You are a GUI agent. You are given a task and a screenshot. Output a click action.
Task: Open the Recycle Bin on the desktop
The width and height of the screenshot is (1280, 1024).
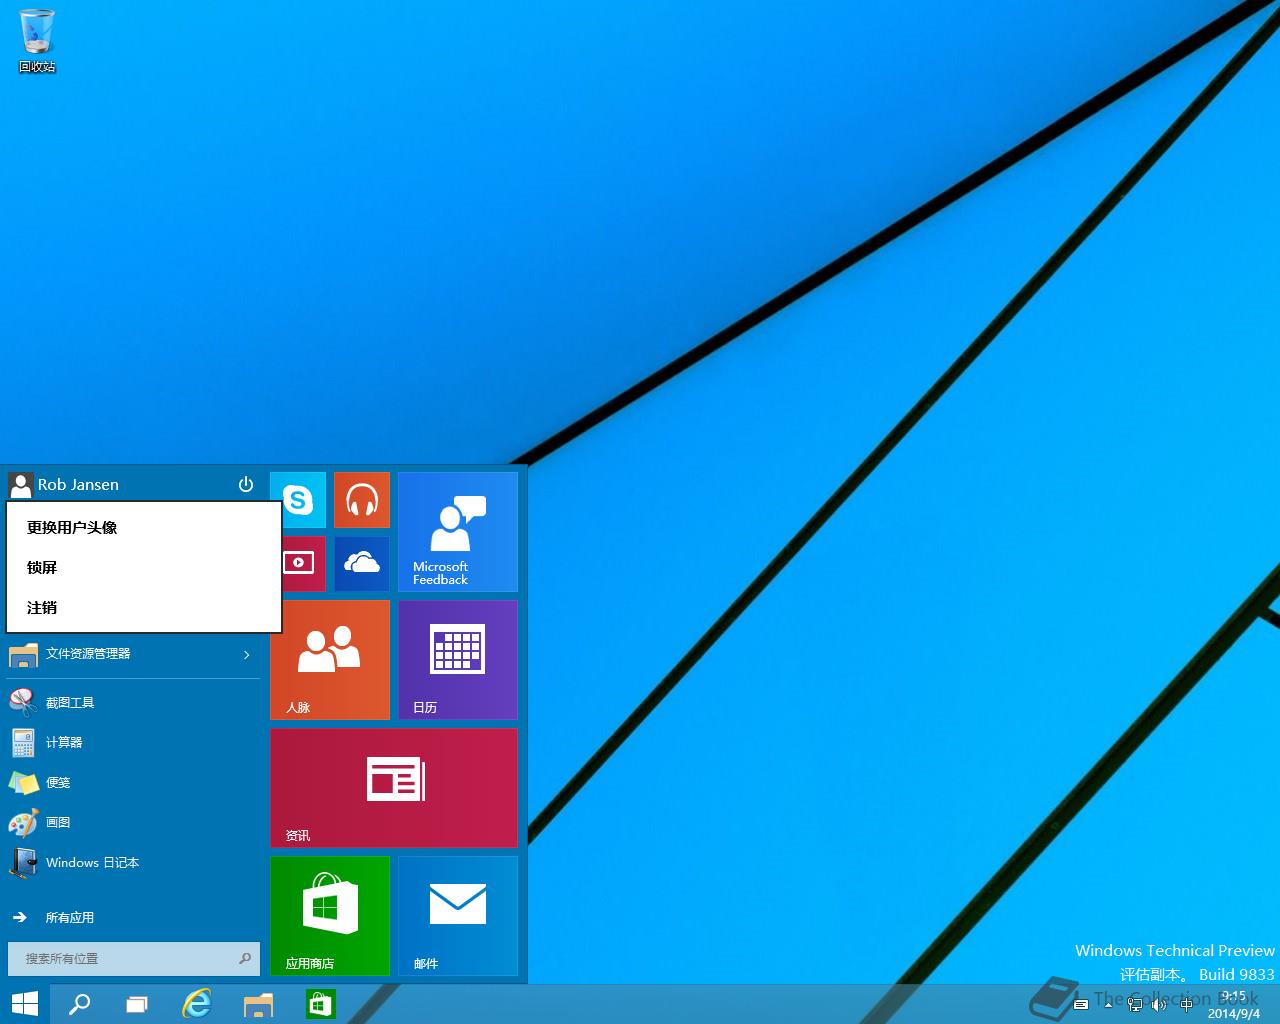[37, 41]
